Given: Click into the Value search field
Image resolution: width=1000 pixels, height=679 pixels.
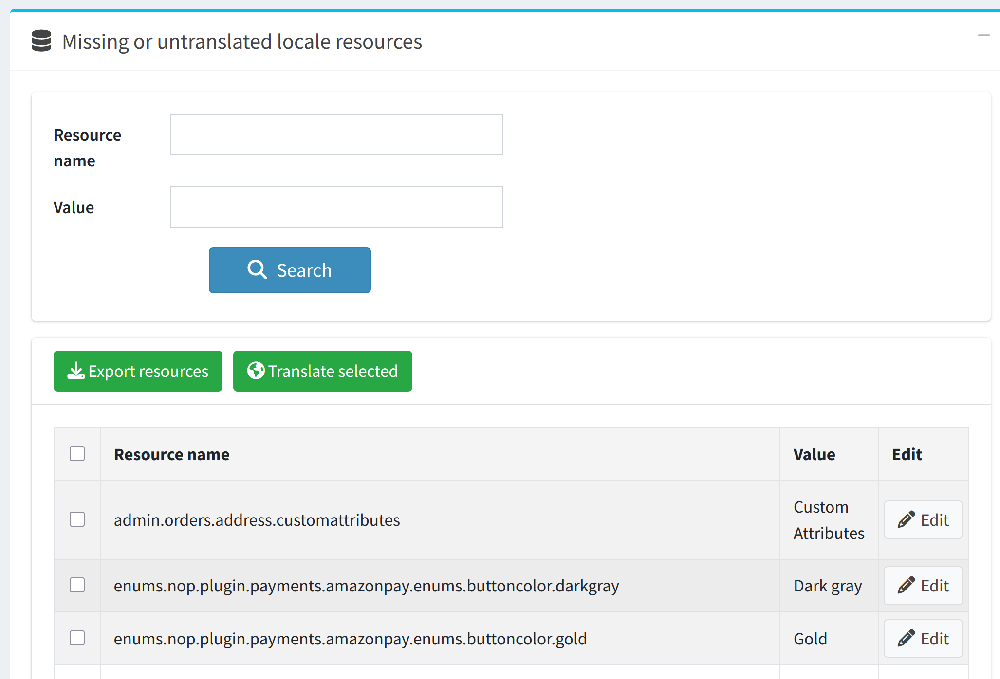Looking at the screenshot, I should tap(336, 207).
